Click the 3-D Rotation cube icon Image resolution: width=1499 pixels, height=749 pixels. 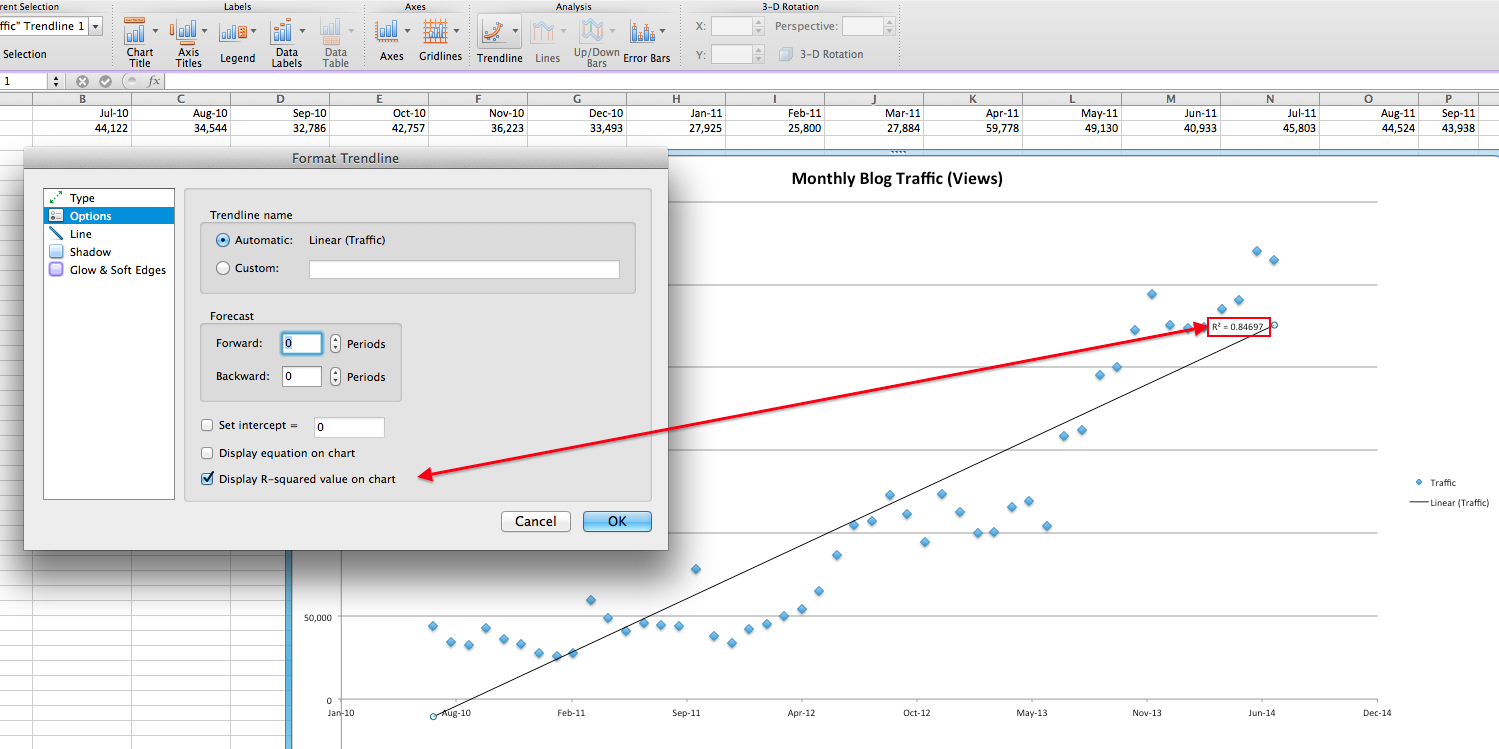coord(786,54)
